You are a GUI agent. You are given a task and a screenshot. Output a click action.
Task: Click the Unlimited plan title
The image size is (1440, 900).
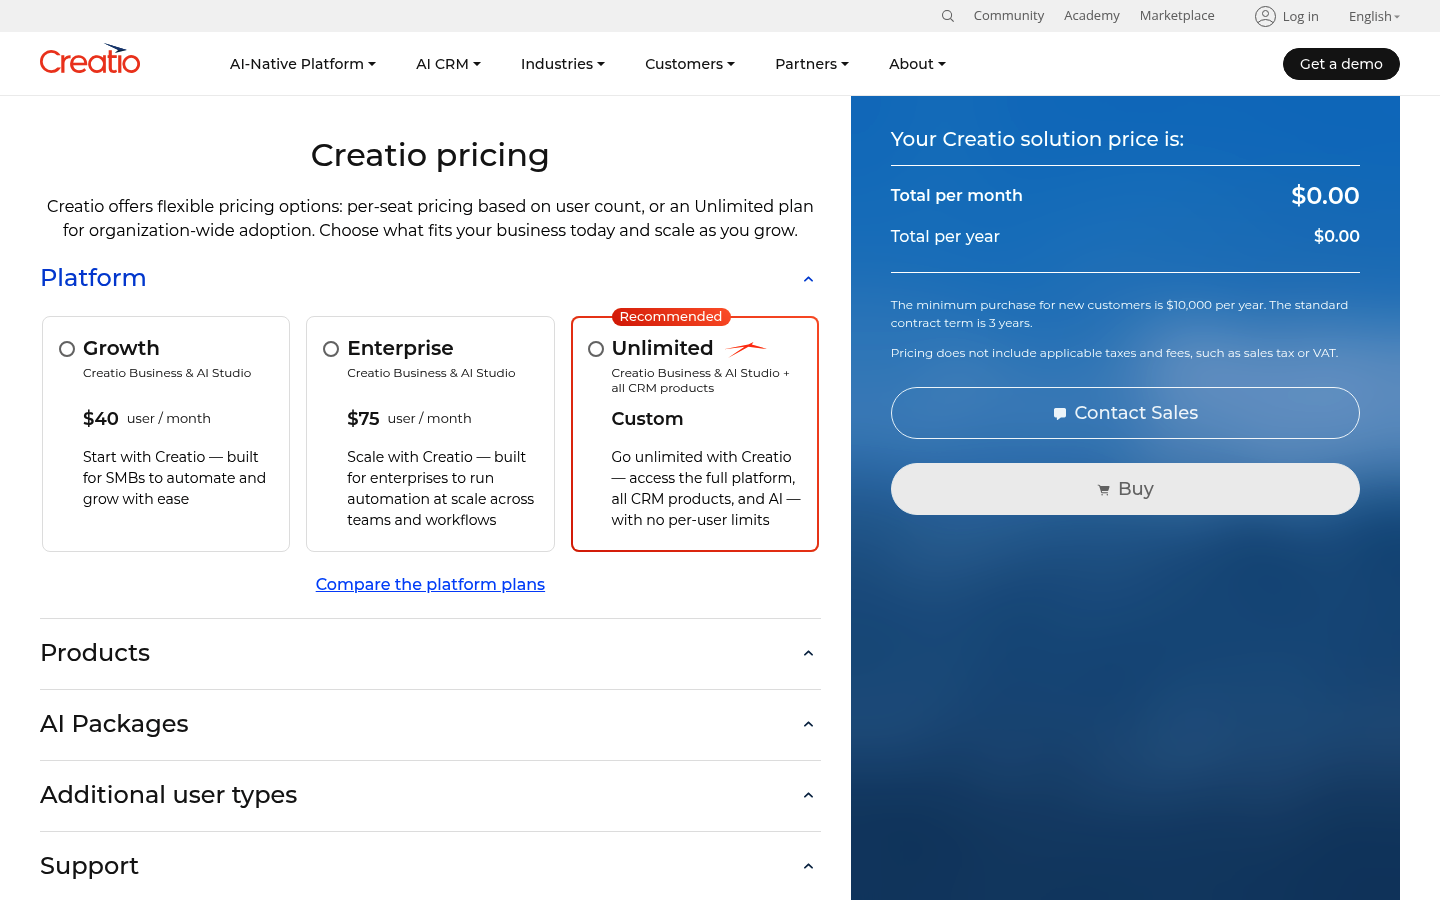[662, 348]
